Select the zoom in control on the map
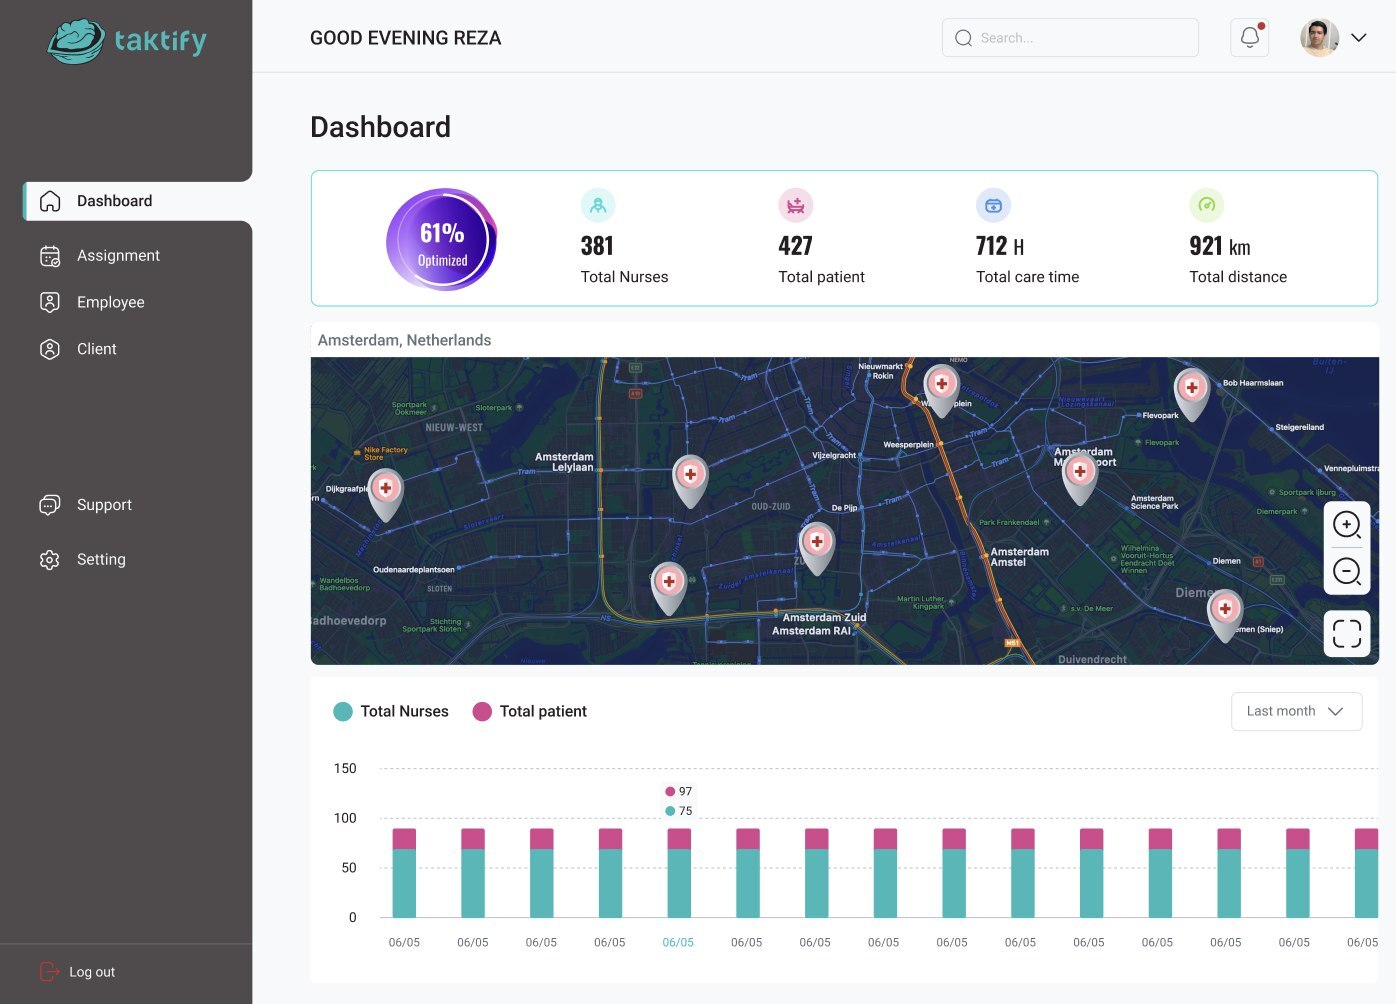This screenshot has width=1396, height=1004. click(x=1347, y=524)
